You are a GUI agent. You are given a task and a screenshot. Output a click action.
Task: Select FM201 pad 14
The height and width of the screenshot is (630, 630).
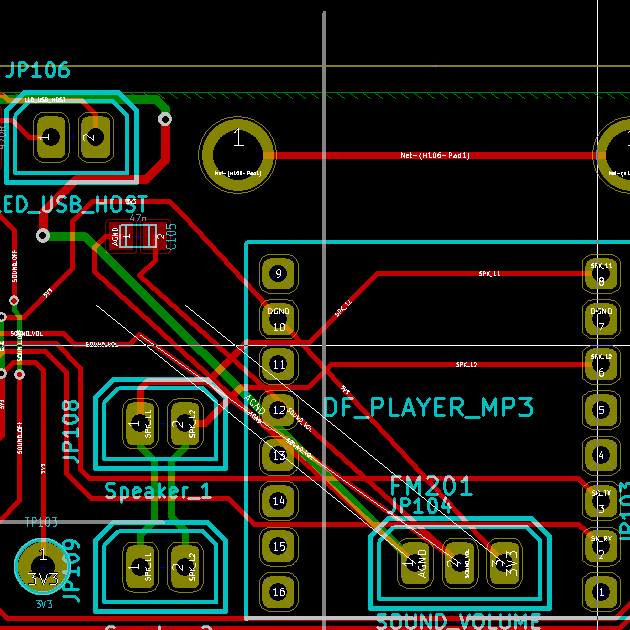[278, 501]
